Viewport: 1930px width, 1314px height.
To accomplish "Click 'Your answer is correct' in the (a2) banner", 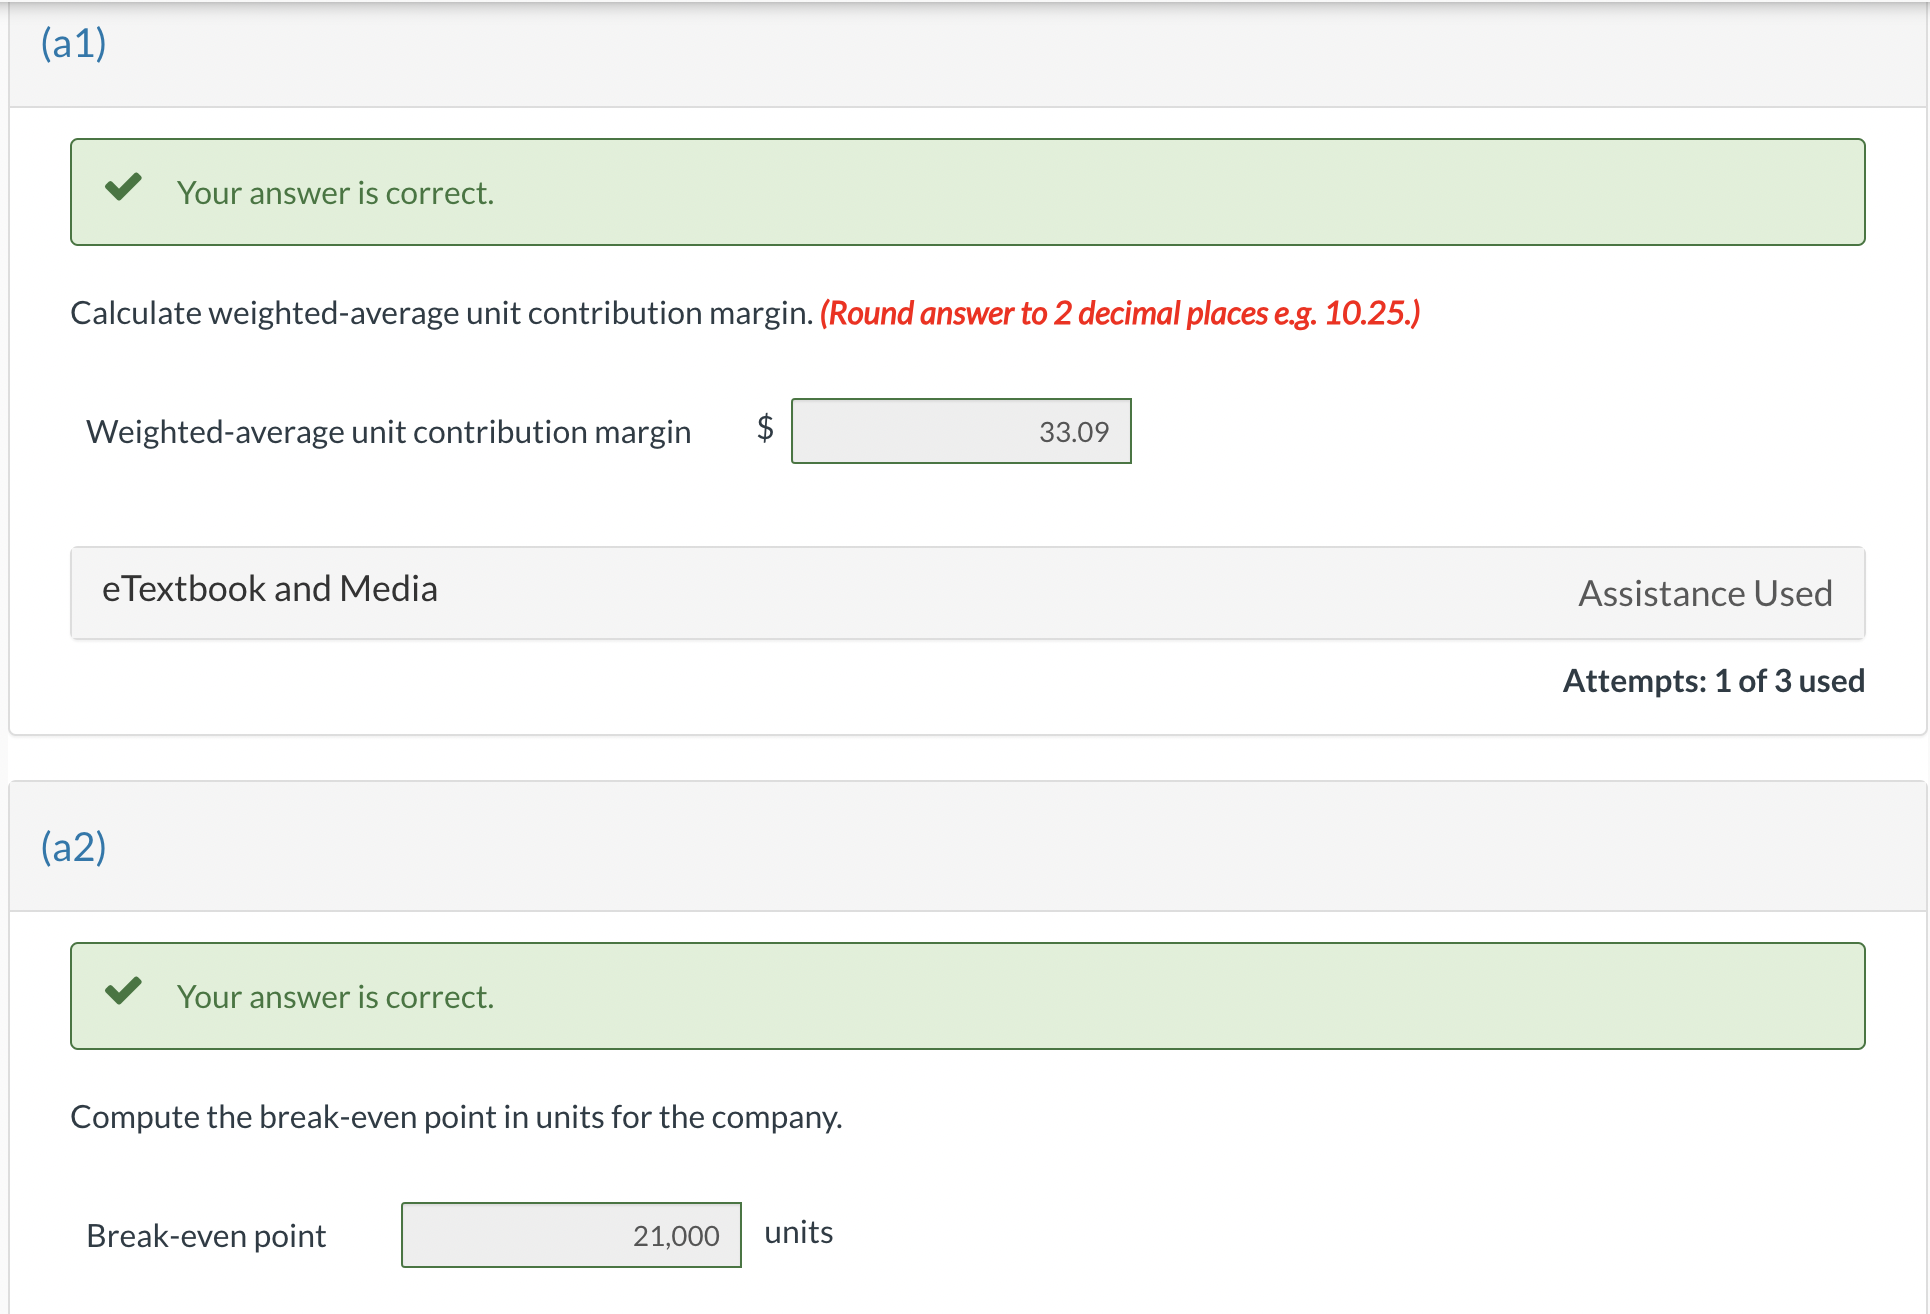I will (x=335, y=997).
